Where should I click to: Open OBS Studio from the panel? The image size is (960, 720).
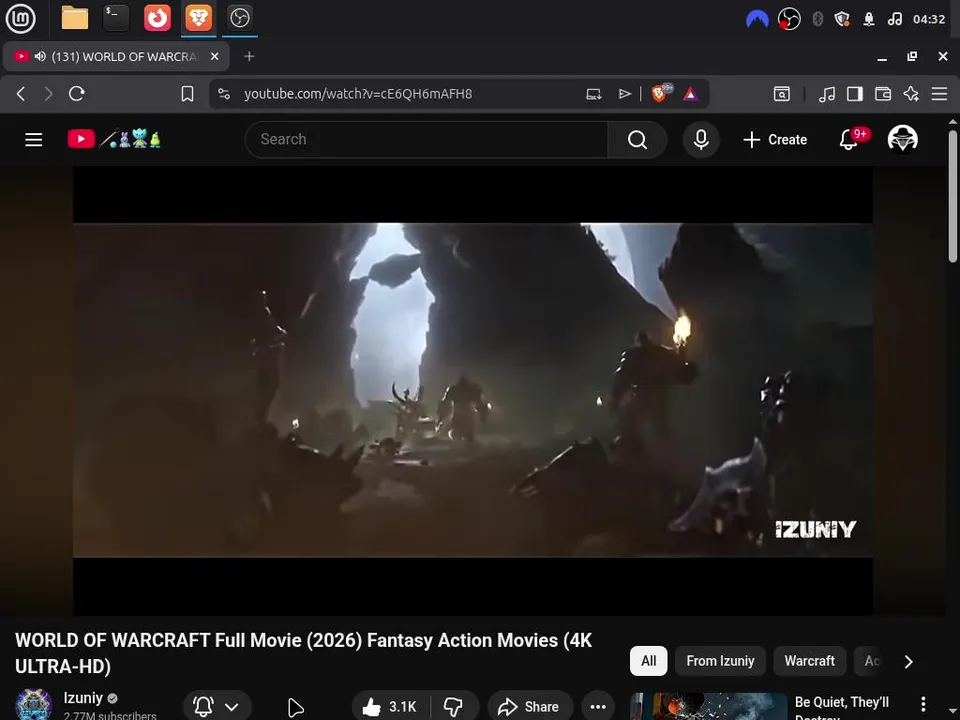pyautogui.click(x=239, y=18)
